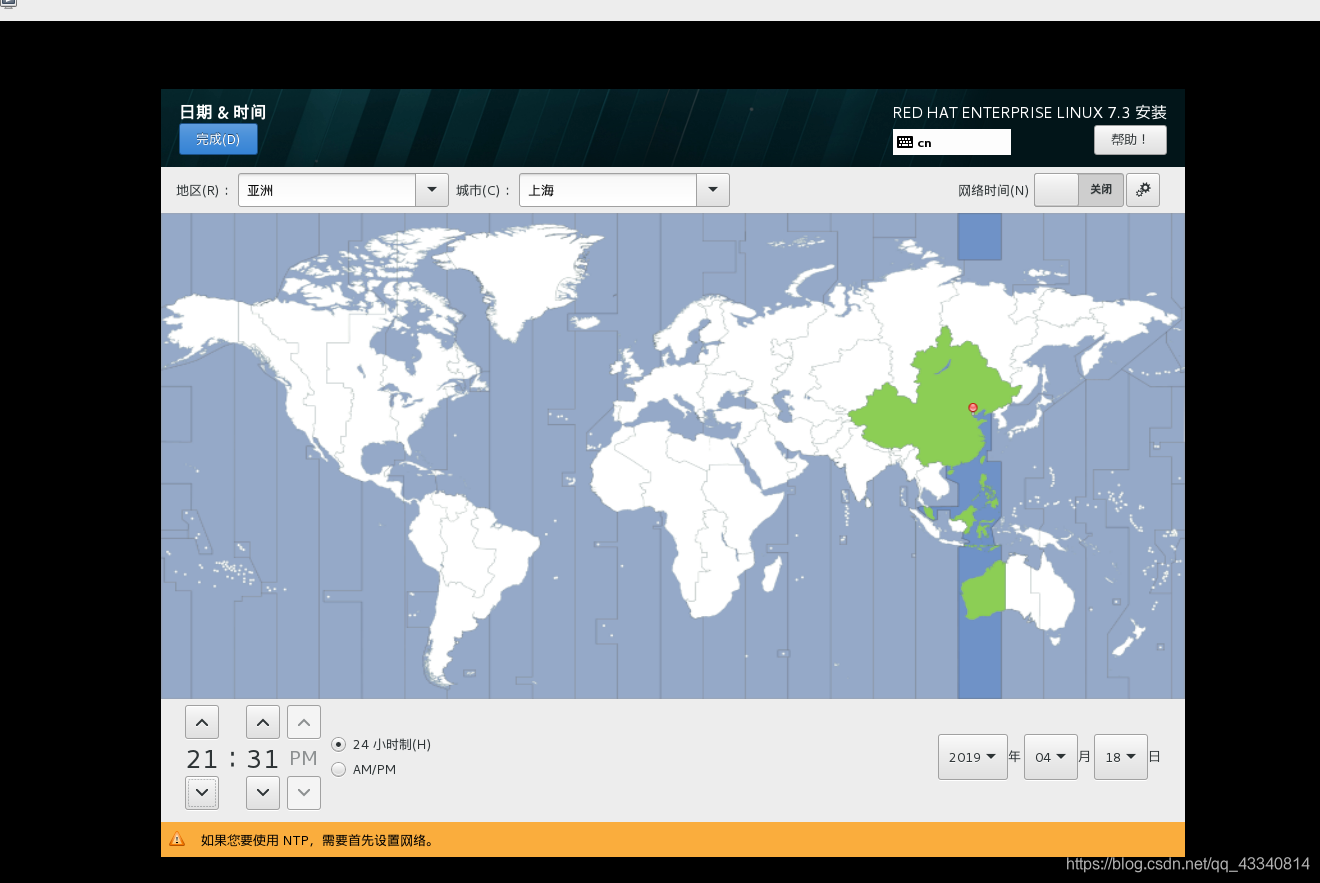Click the AM/PM up arrow

[304, 722]
